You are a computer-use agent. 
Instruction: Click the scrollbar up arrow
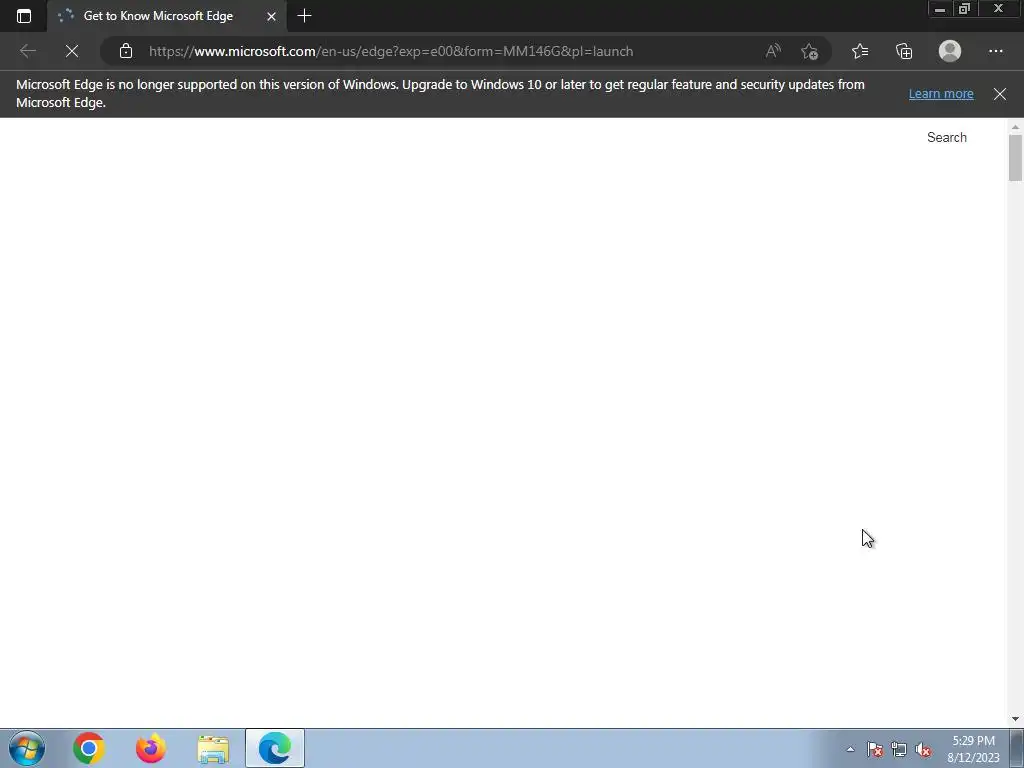[x=1015, y=126]
